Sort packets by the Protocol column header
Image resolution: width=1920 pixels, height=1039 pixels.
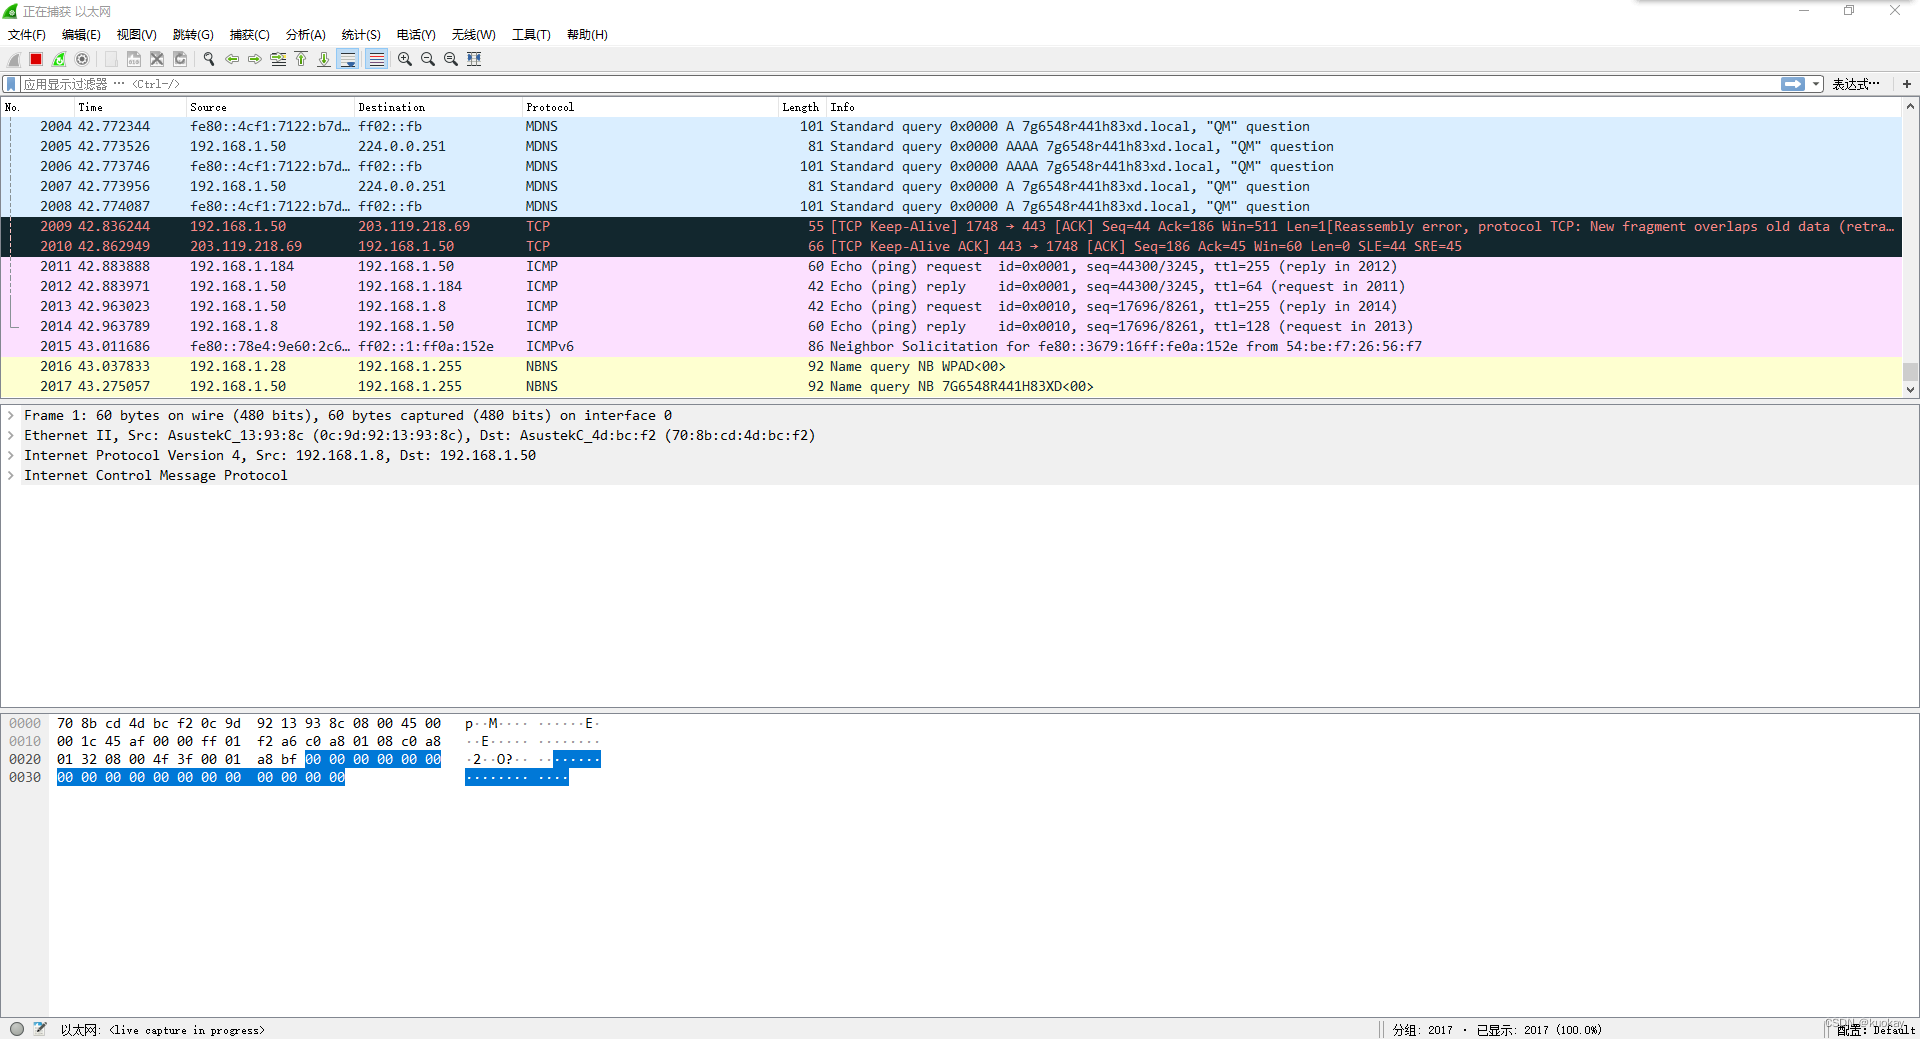pyautogui.click(x=650, y=107)
